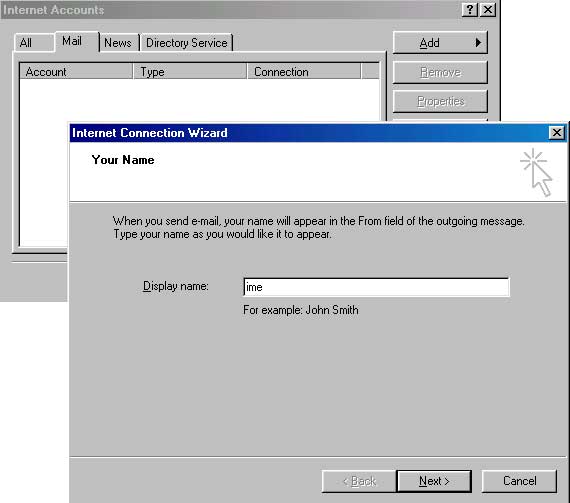570x503 pixels.
Task: Open the Directory Service tab
Action: (186, 43)
